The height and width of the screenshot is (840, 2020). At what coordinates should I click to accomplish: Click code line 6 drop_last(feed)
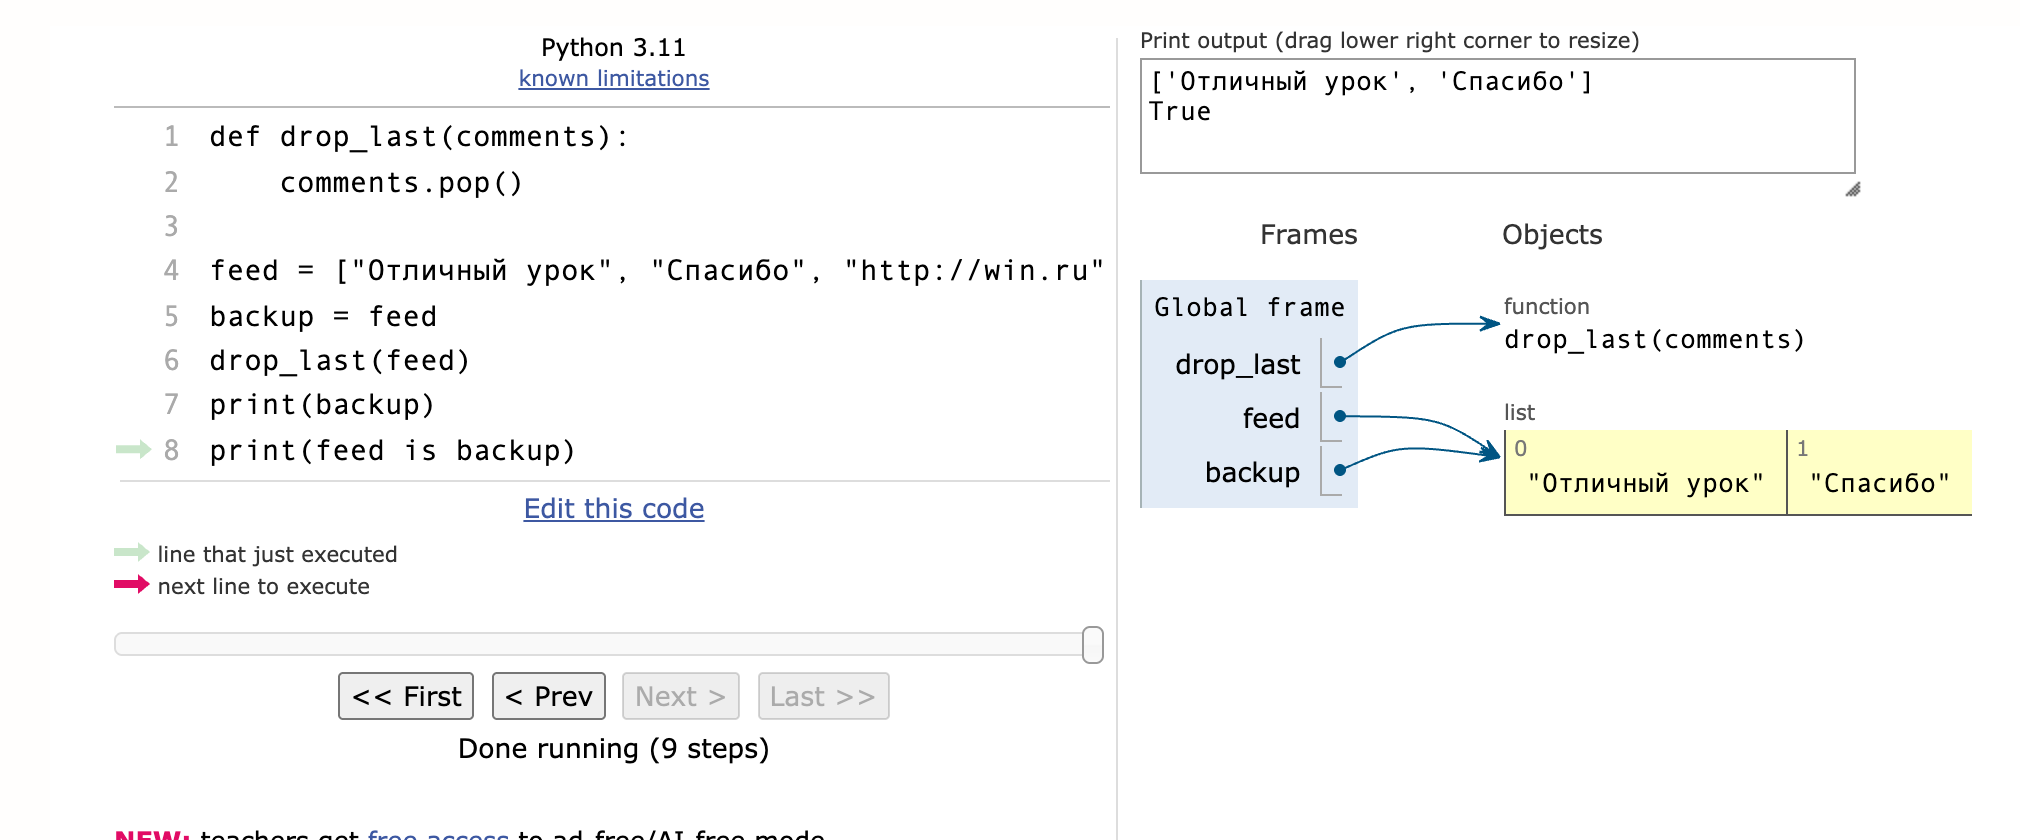(x=340, y=360)
